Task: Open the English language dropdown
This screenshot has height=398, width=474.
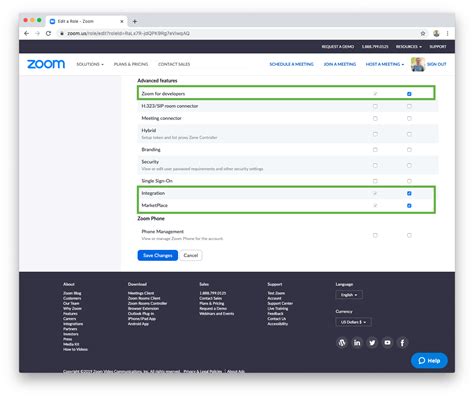Action: [x=349, y=295]
